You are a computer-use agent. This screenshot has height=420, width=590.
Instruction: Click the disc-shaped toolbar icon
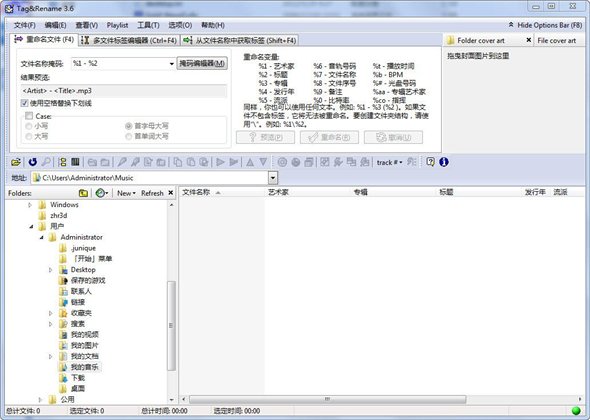(x=282, y=162)
